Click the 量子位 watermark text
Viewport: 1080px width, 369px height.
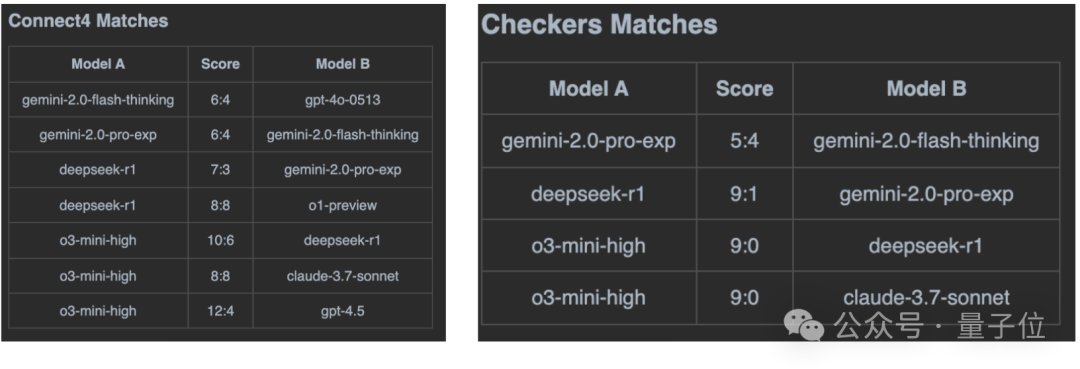pyautogui.click(x=1001, y=326)
